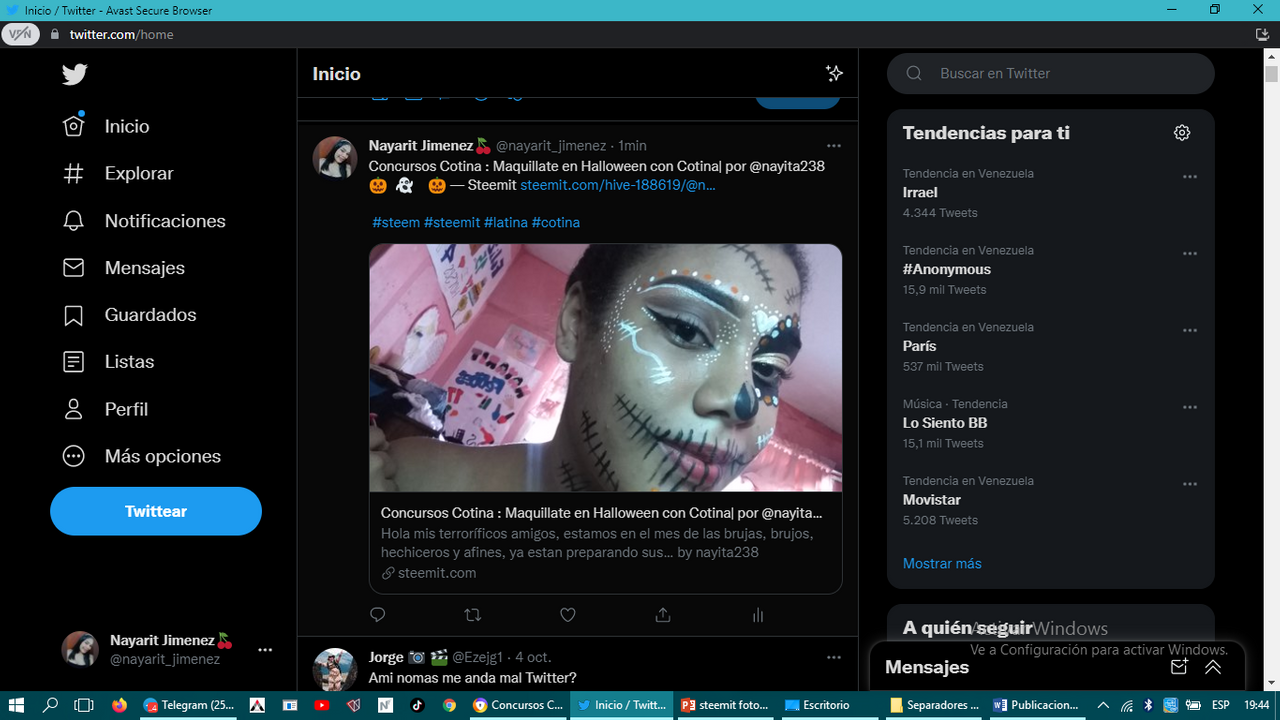Open Windows taskbar search
The width and height of the screenshot is (1280, 720).
pyautogui.click(x=50, y=705)
